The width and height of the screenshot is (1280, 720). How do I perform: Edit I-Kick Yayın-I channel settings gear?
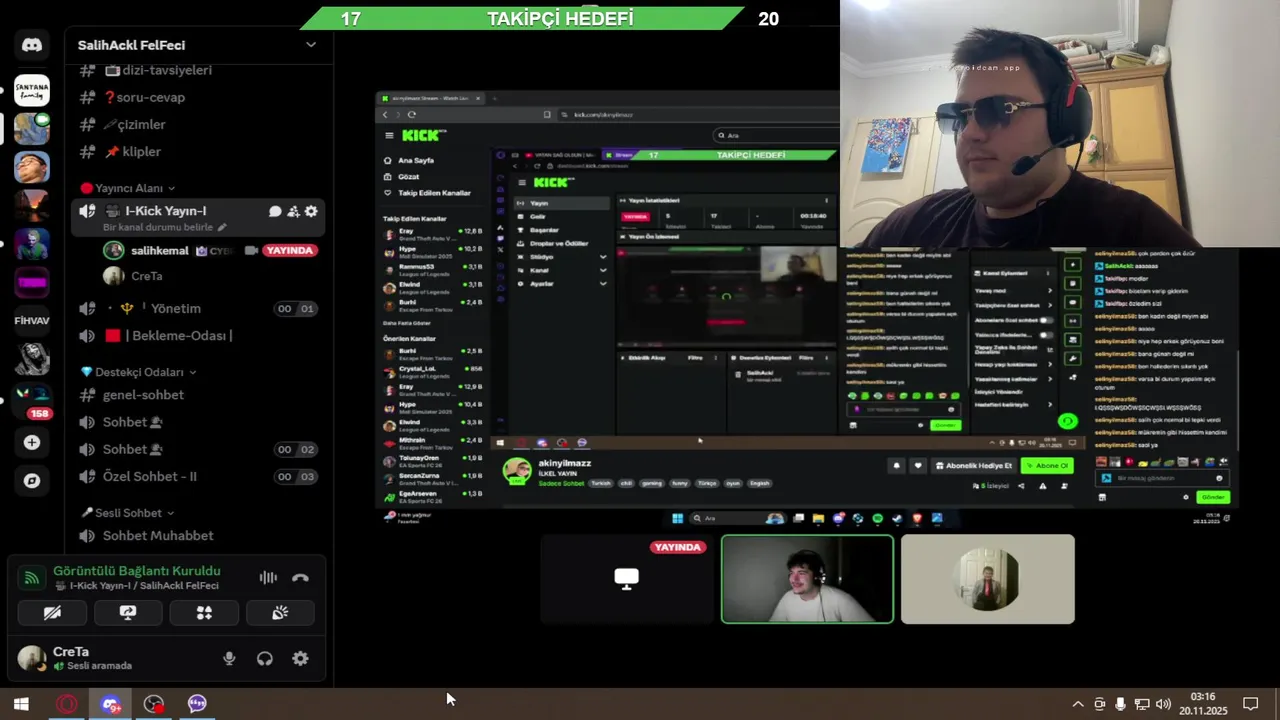pos(311,211)
